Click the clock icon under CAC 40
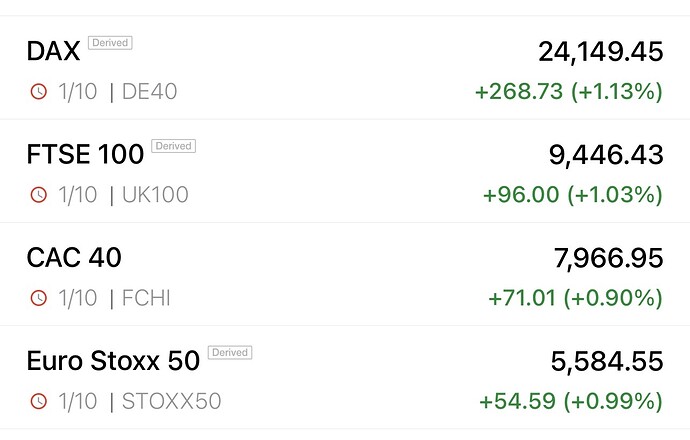690x440 pixels. 39,298
